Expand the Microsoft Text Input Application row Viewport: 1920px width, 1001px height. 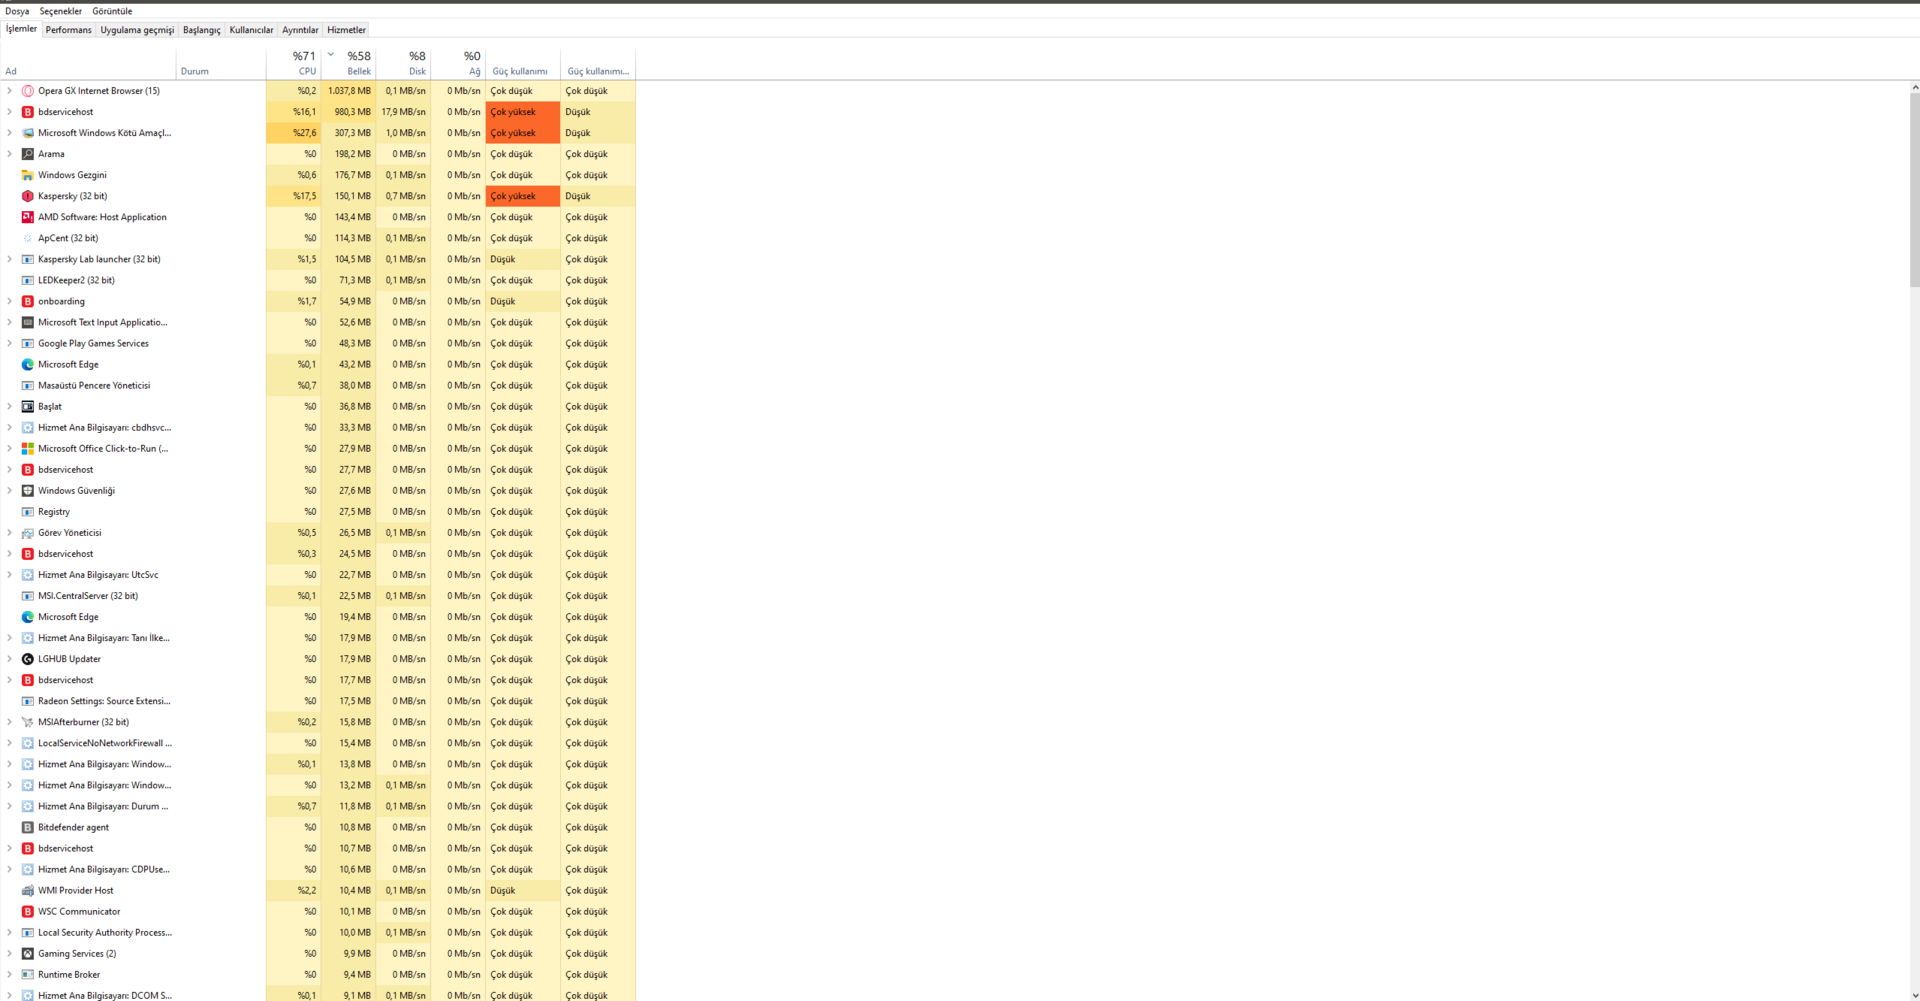[10, 322]
